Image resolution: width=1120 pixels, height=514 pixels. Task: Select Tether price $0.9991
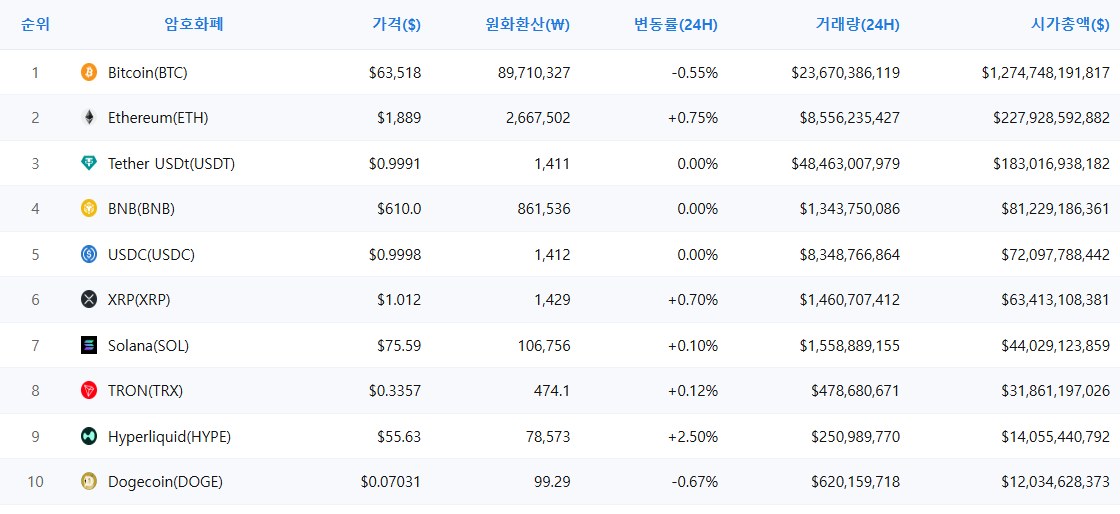click(395, 164)
